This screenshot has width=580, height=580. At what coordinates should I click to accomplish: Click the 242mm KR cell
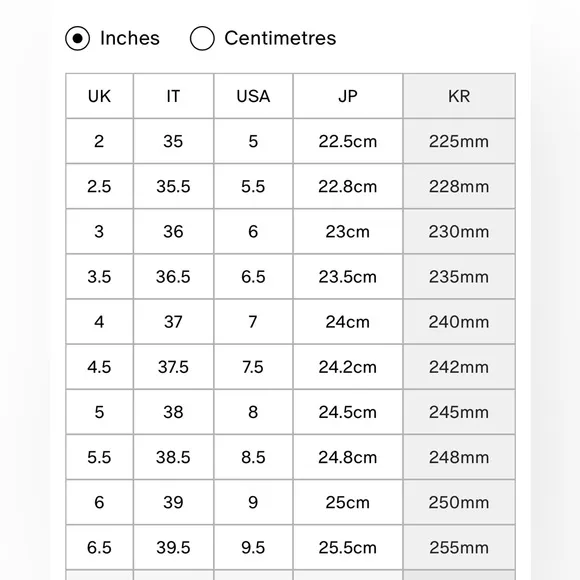click(459, 367)
